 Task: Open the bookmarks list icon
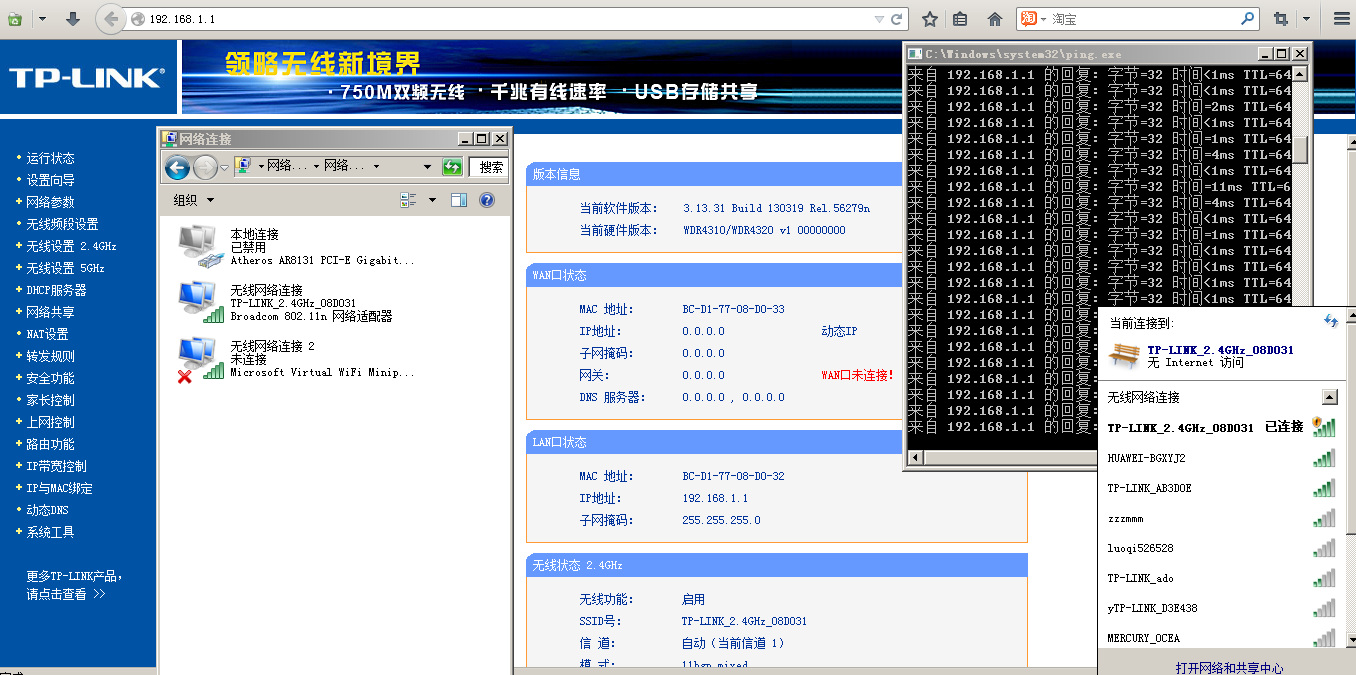[960, 19]
